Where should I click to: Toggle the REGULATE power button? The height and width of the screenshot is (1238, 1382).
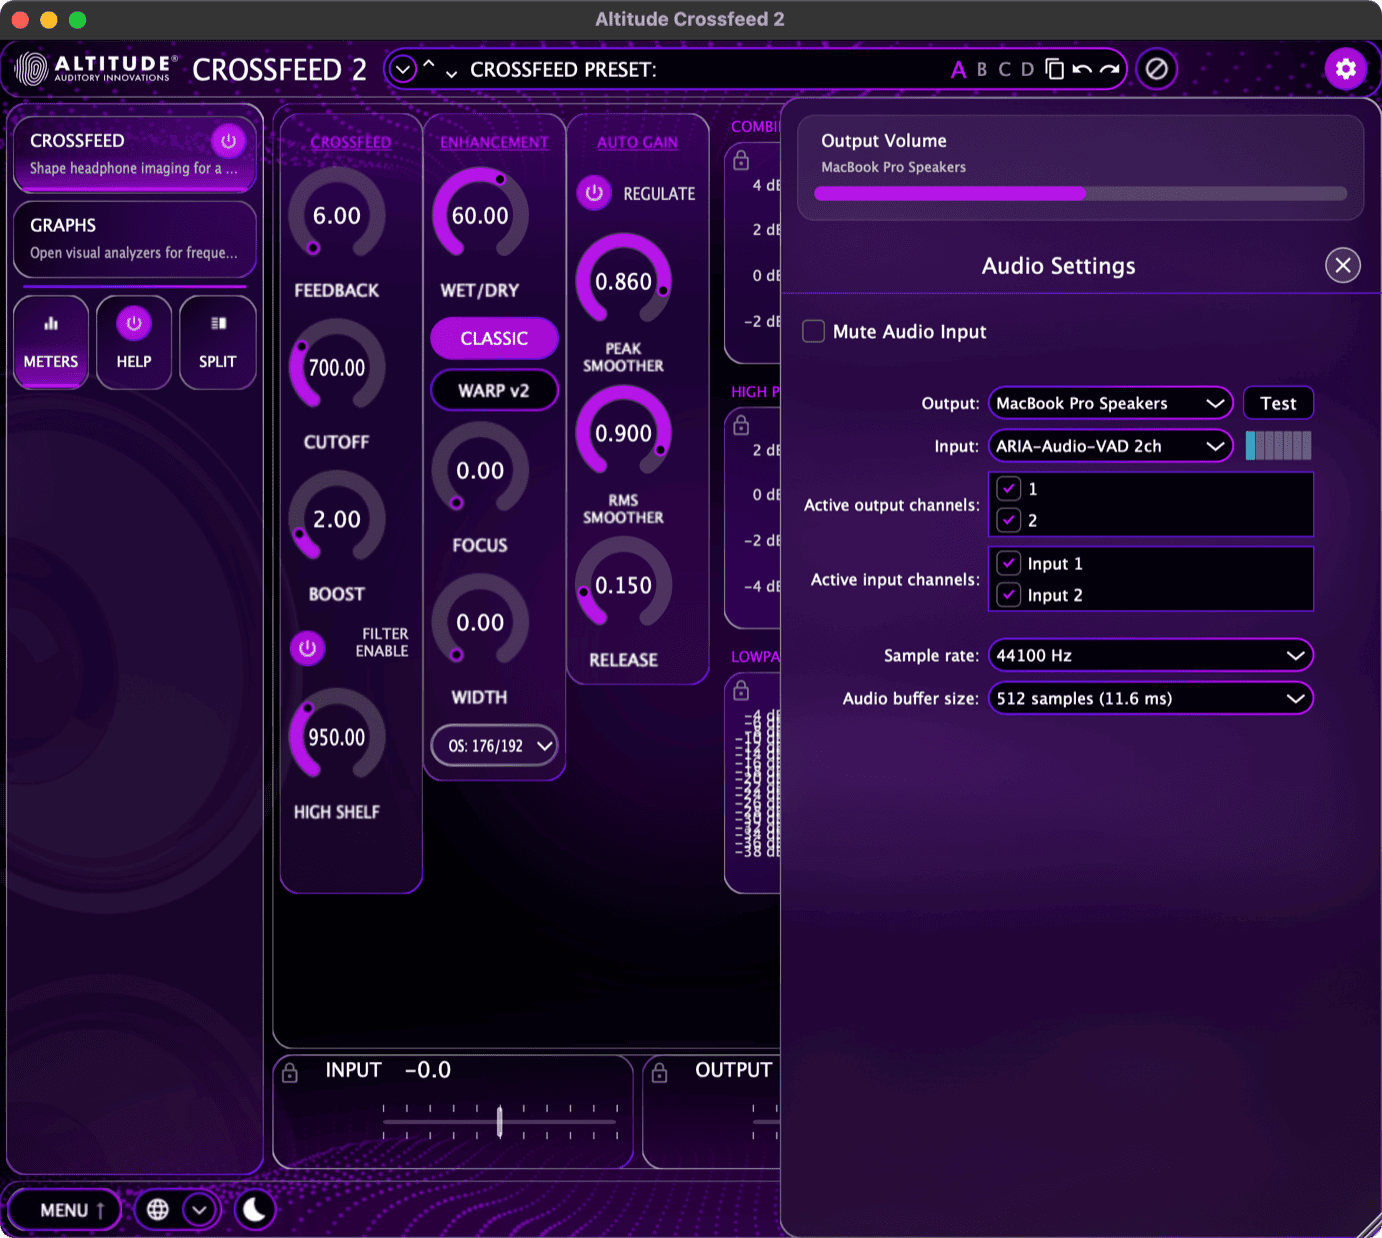(x=594, y=193)
